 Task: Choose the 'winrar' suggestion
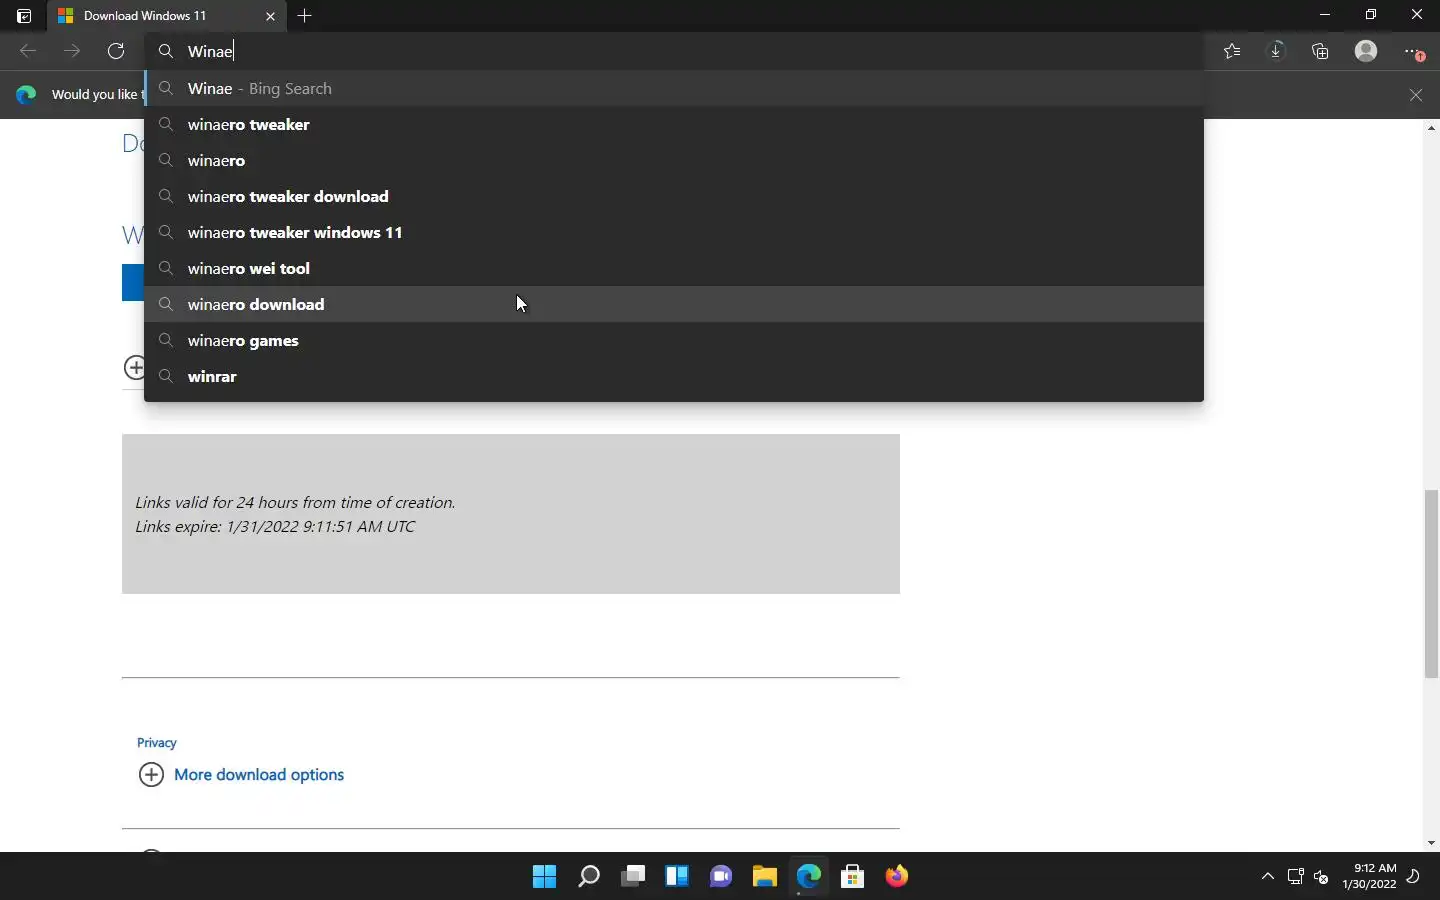(674, 376)
